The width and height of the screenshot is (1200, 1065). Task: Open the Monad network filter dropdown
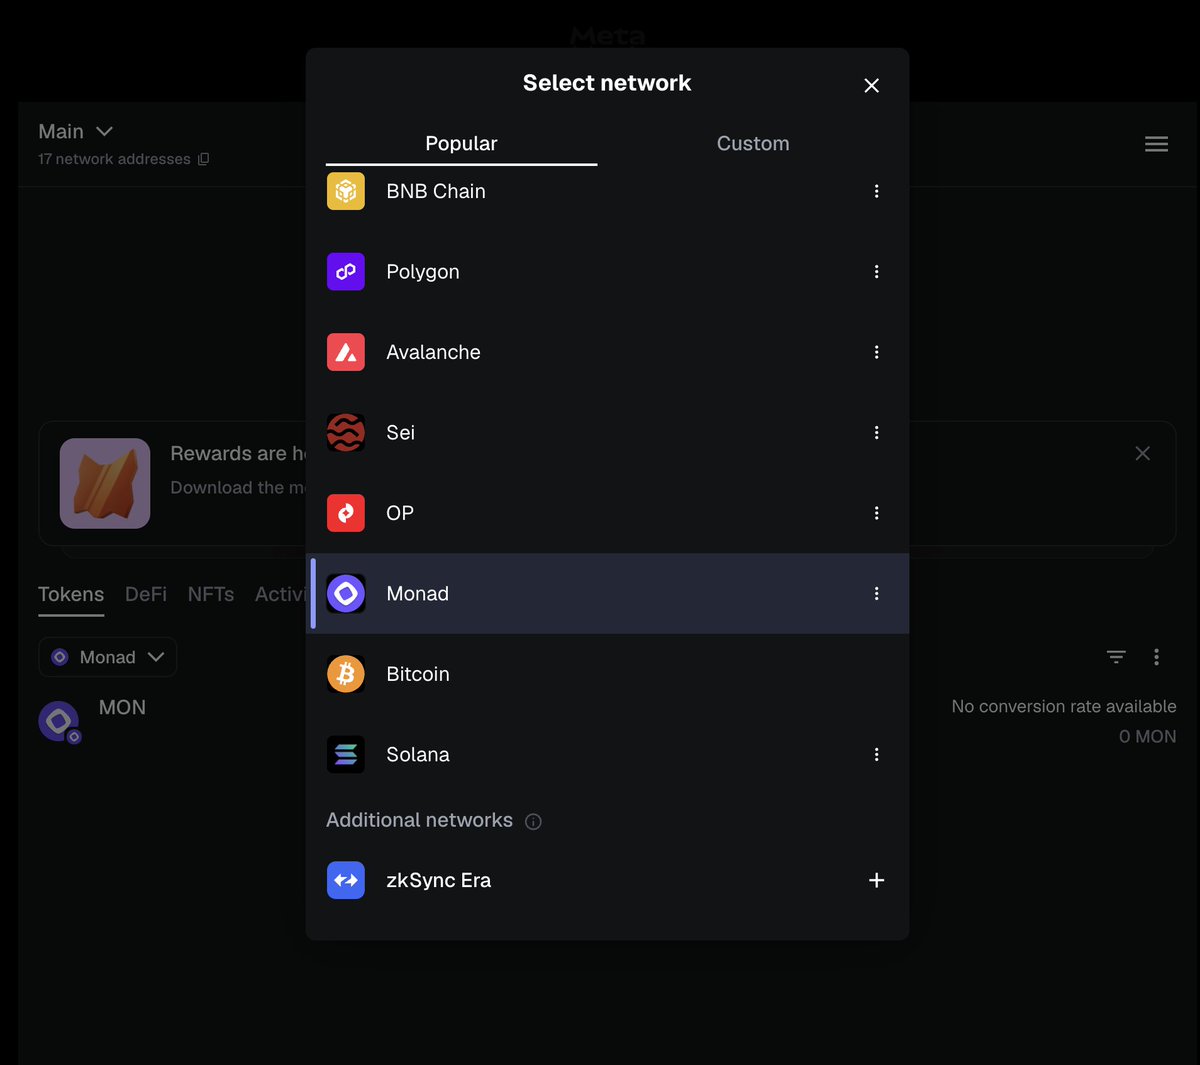point(108,657)
